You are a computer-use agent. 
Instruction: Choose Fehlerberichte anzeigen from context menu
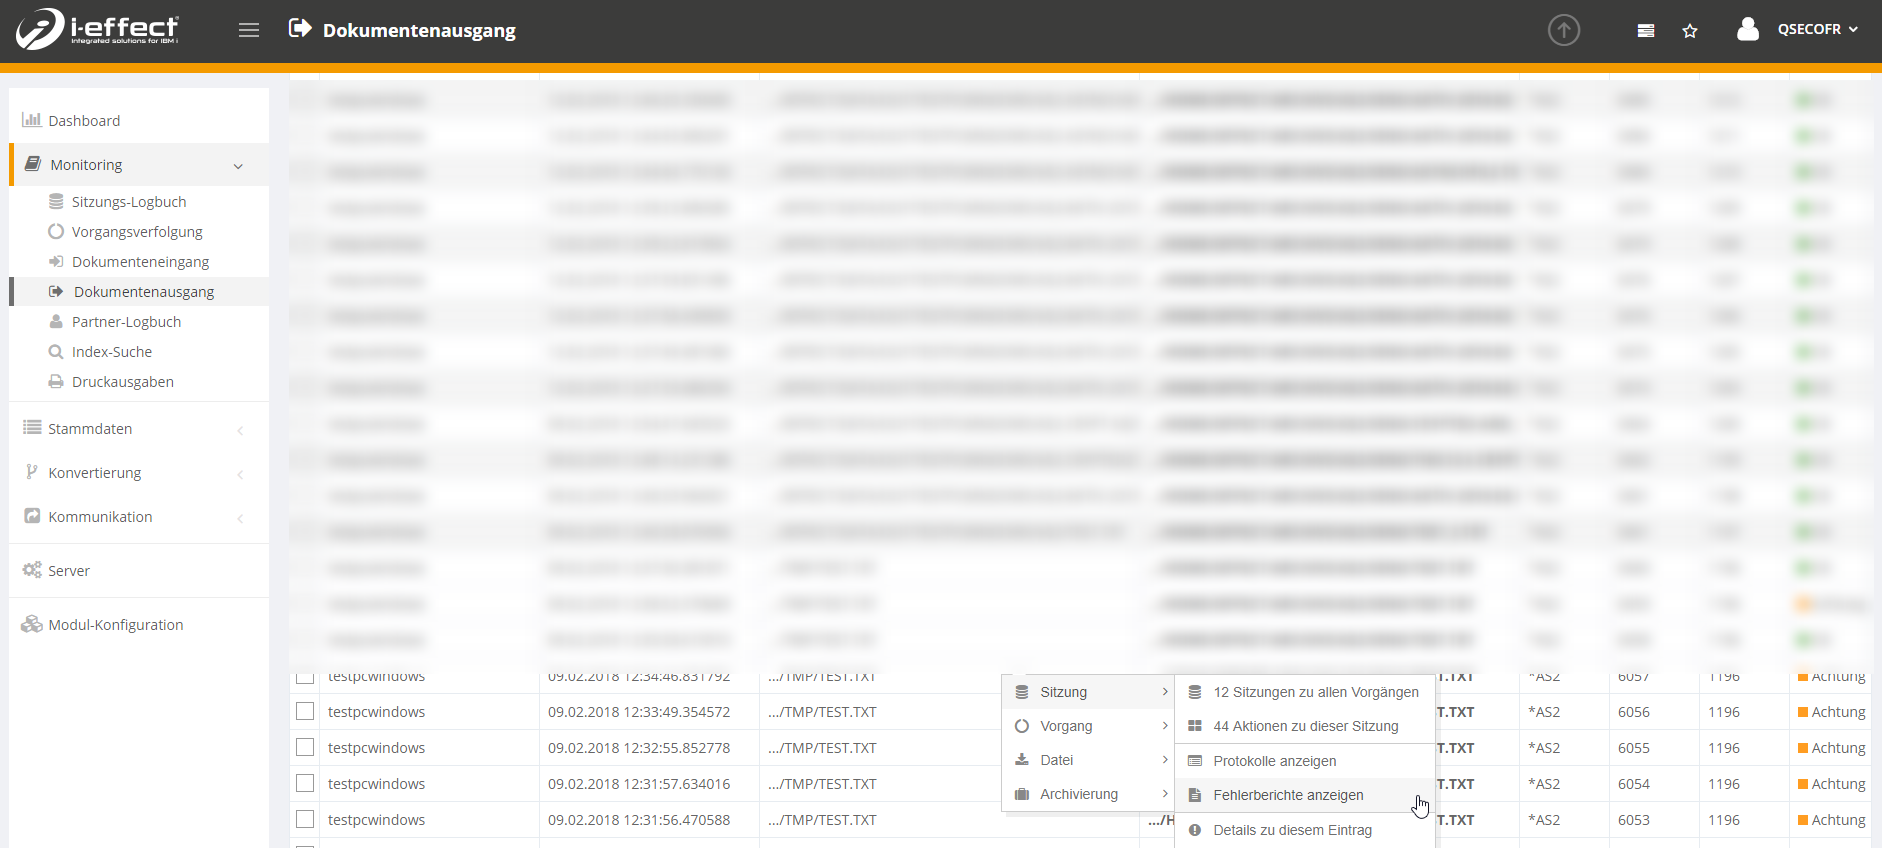(1288, 795)
